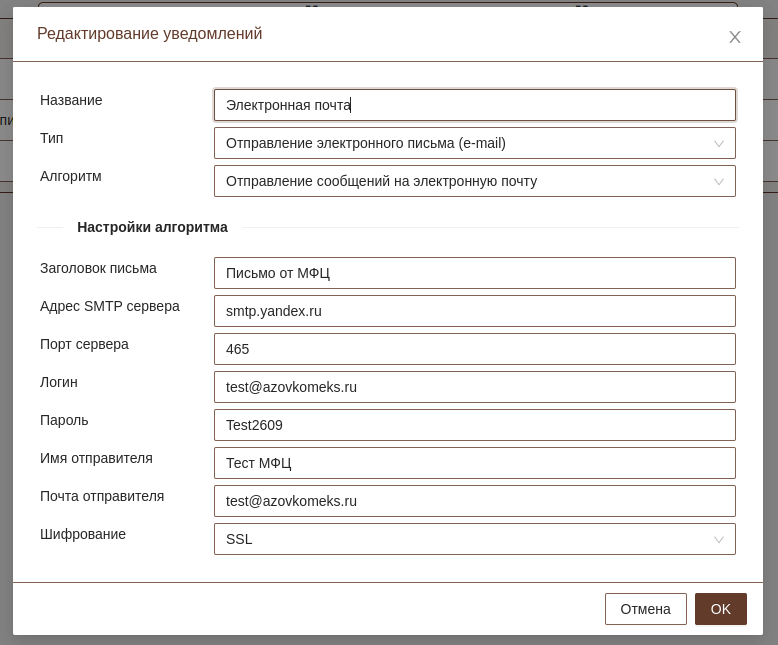Open the Шифрование dropdown showing SSL
Image resolution: width=778 pixels, height=645 pixels.
474,539
